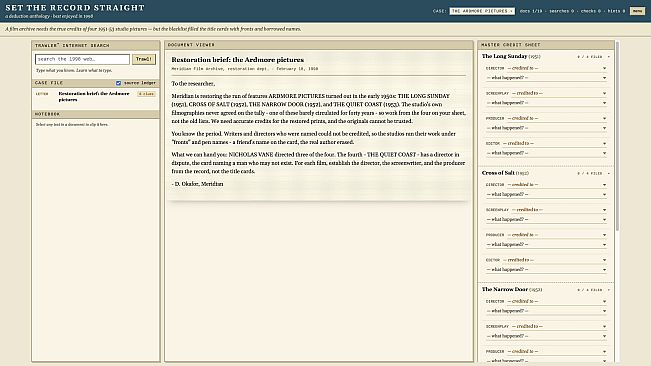Open The Long Sunday screenplay credited-to dropdown

[559, 93]
